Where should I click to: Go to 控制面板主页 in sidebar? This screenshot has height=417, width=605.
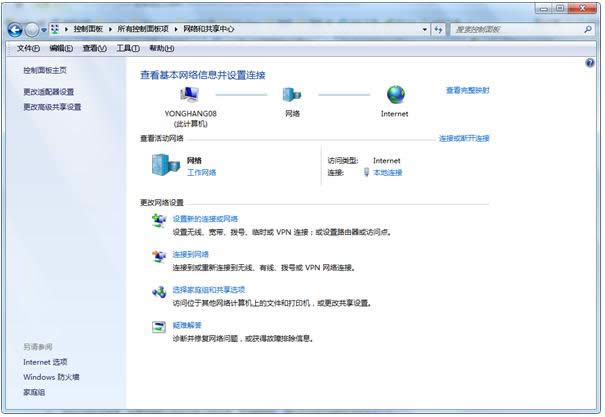click(x=45, y=70)
